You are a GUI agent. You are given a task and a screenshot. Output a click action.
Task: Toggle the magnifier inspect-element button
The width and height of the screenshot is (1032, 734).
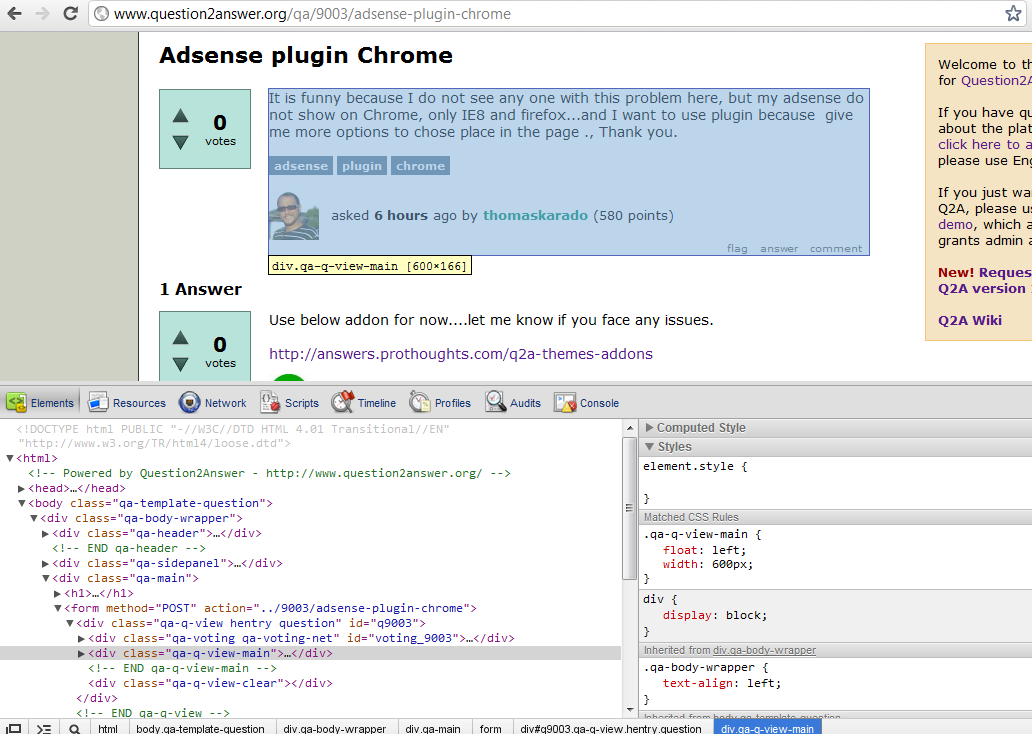coord(74,729)
